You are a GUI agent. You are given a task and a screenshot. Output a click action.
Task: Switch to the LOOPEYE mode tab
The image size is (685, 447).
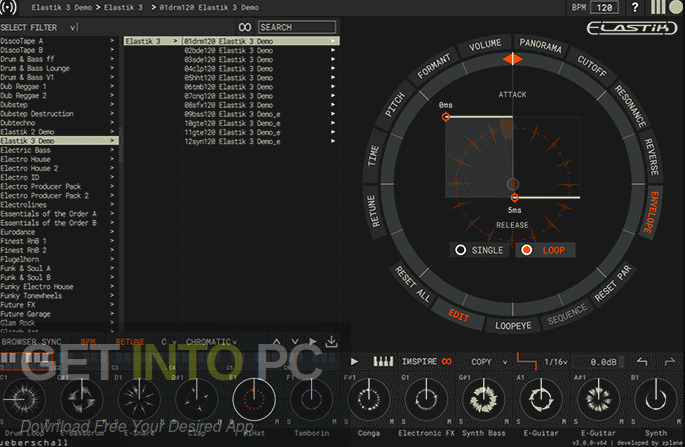click(513, 326)
